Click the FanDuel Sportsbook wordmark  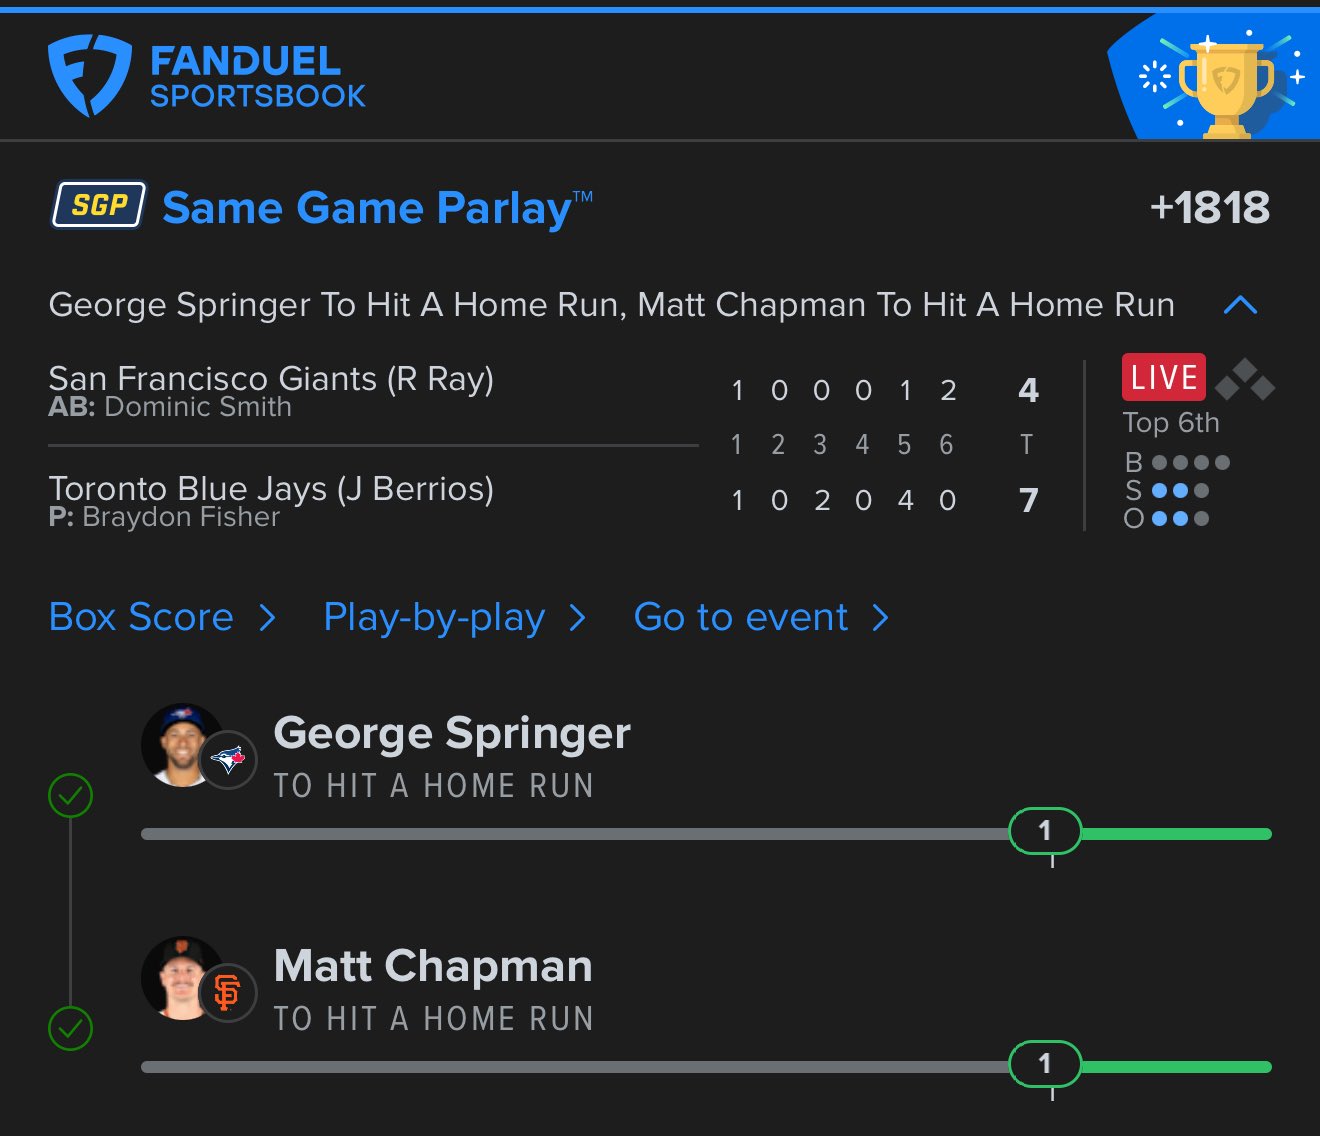[257, 77]
